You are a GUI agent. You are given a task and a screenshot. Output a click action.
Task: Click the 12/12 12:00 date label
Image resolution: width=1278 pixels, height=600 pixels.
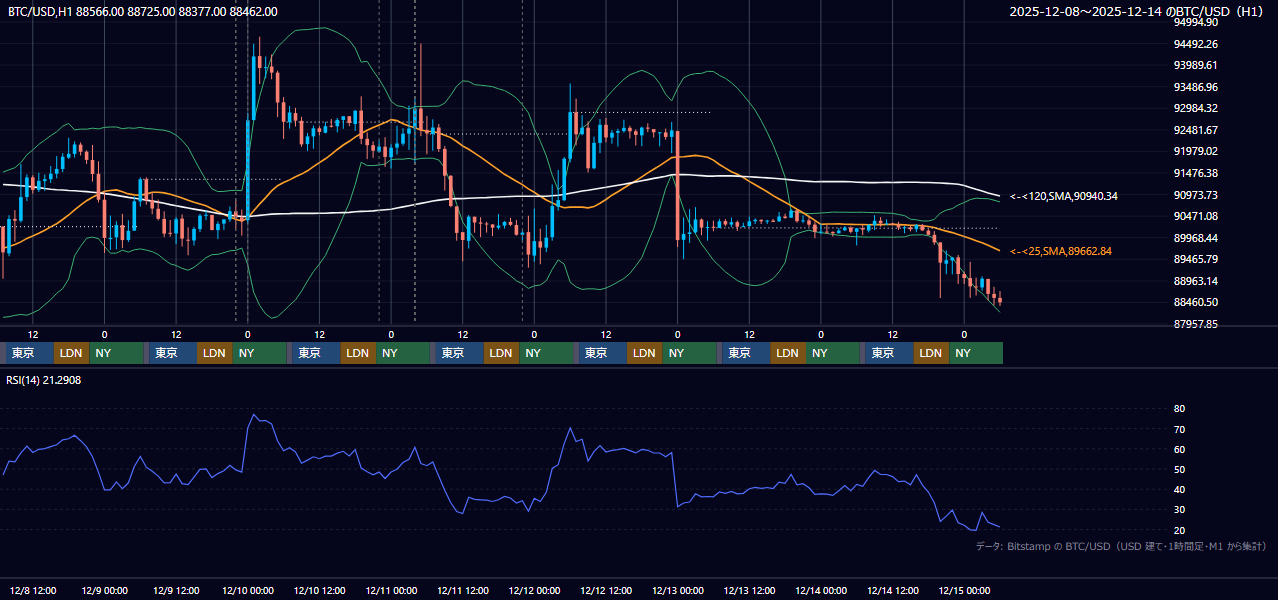pyautogui.click(x=606, y=590)
